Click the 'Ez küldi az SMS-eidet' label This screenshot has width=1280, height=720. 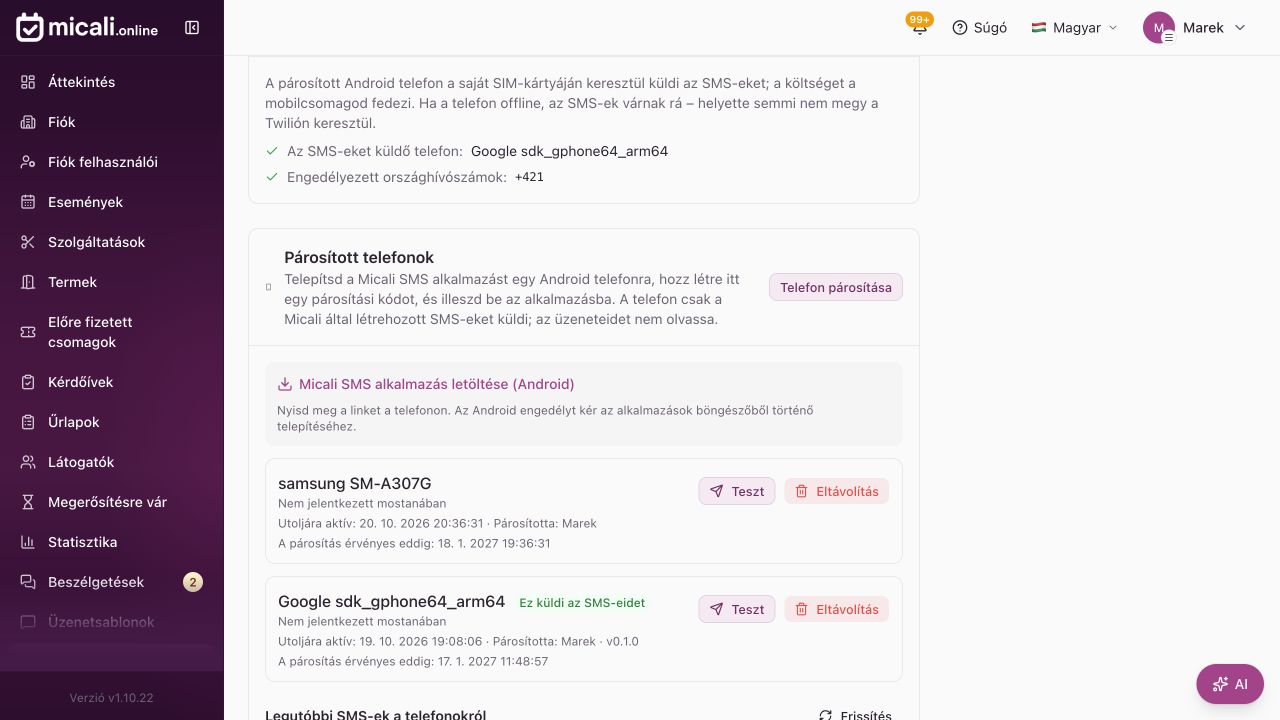click(582, 603)
